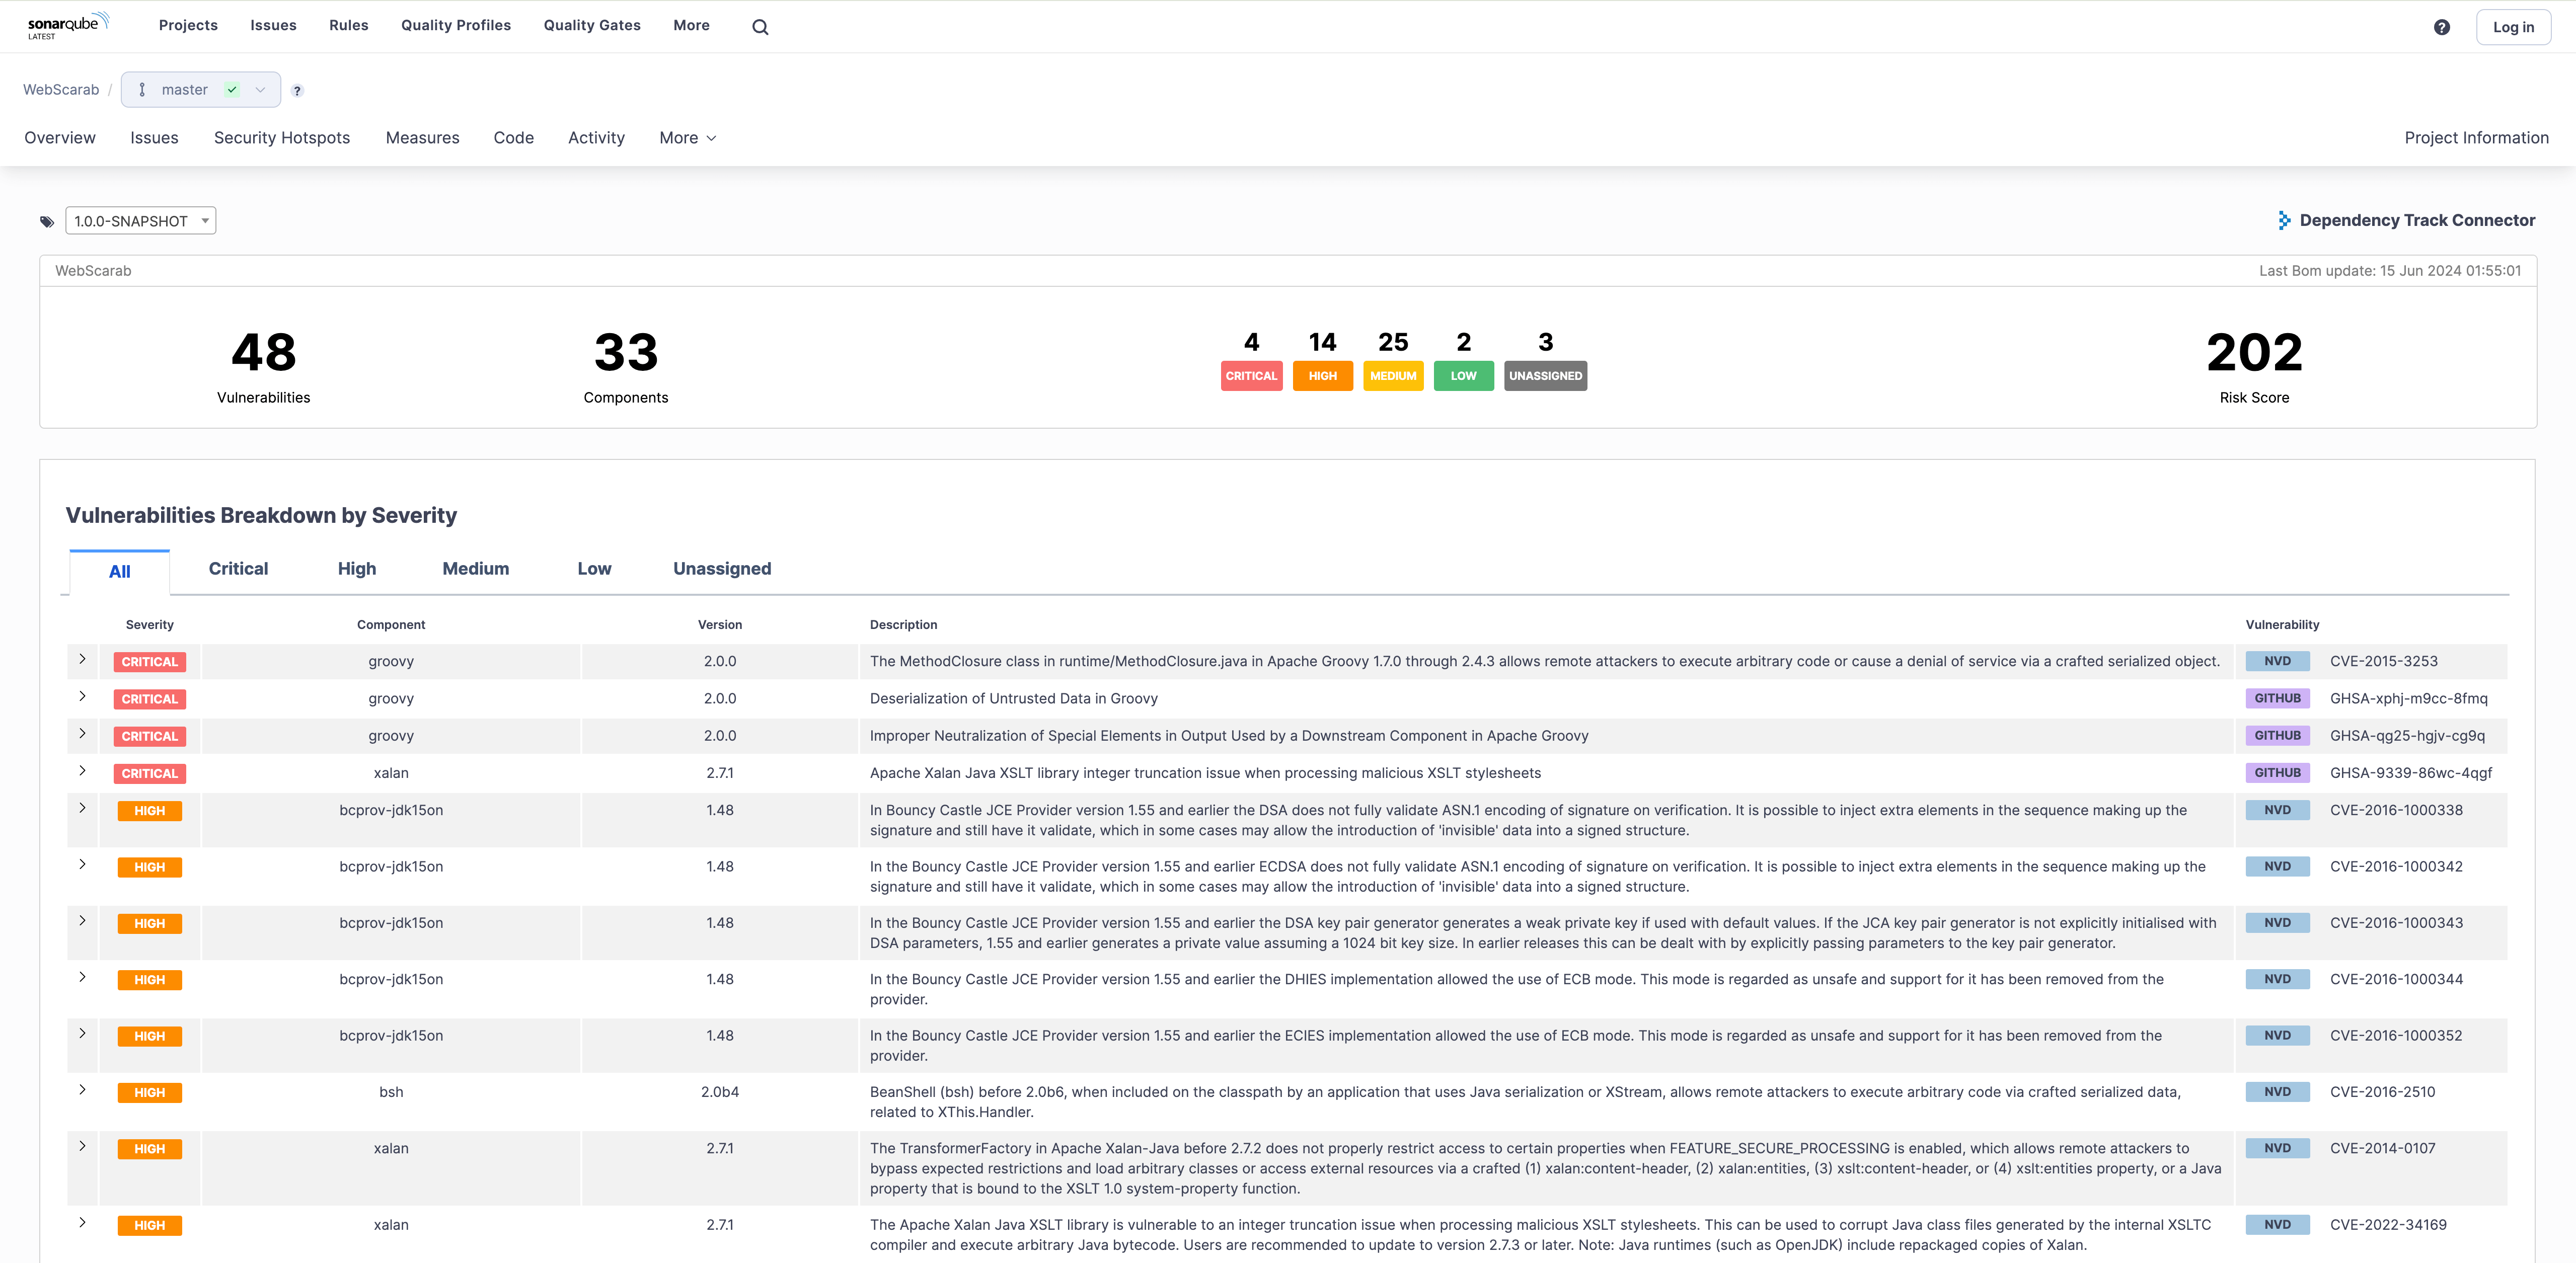Switch to the Critical severity tab
Image resolution: width=2576 pixels, height=1263 pixels.
pyautogui.click(x=238, y=569)
